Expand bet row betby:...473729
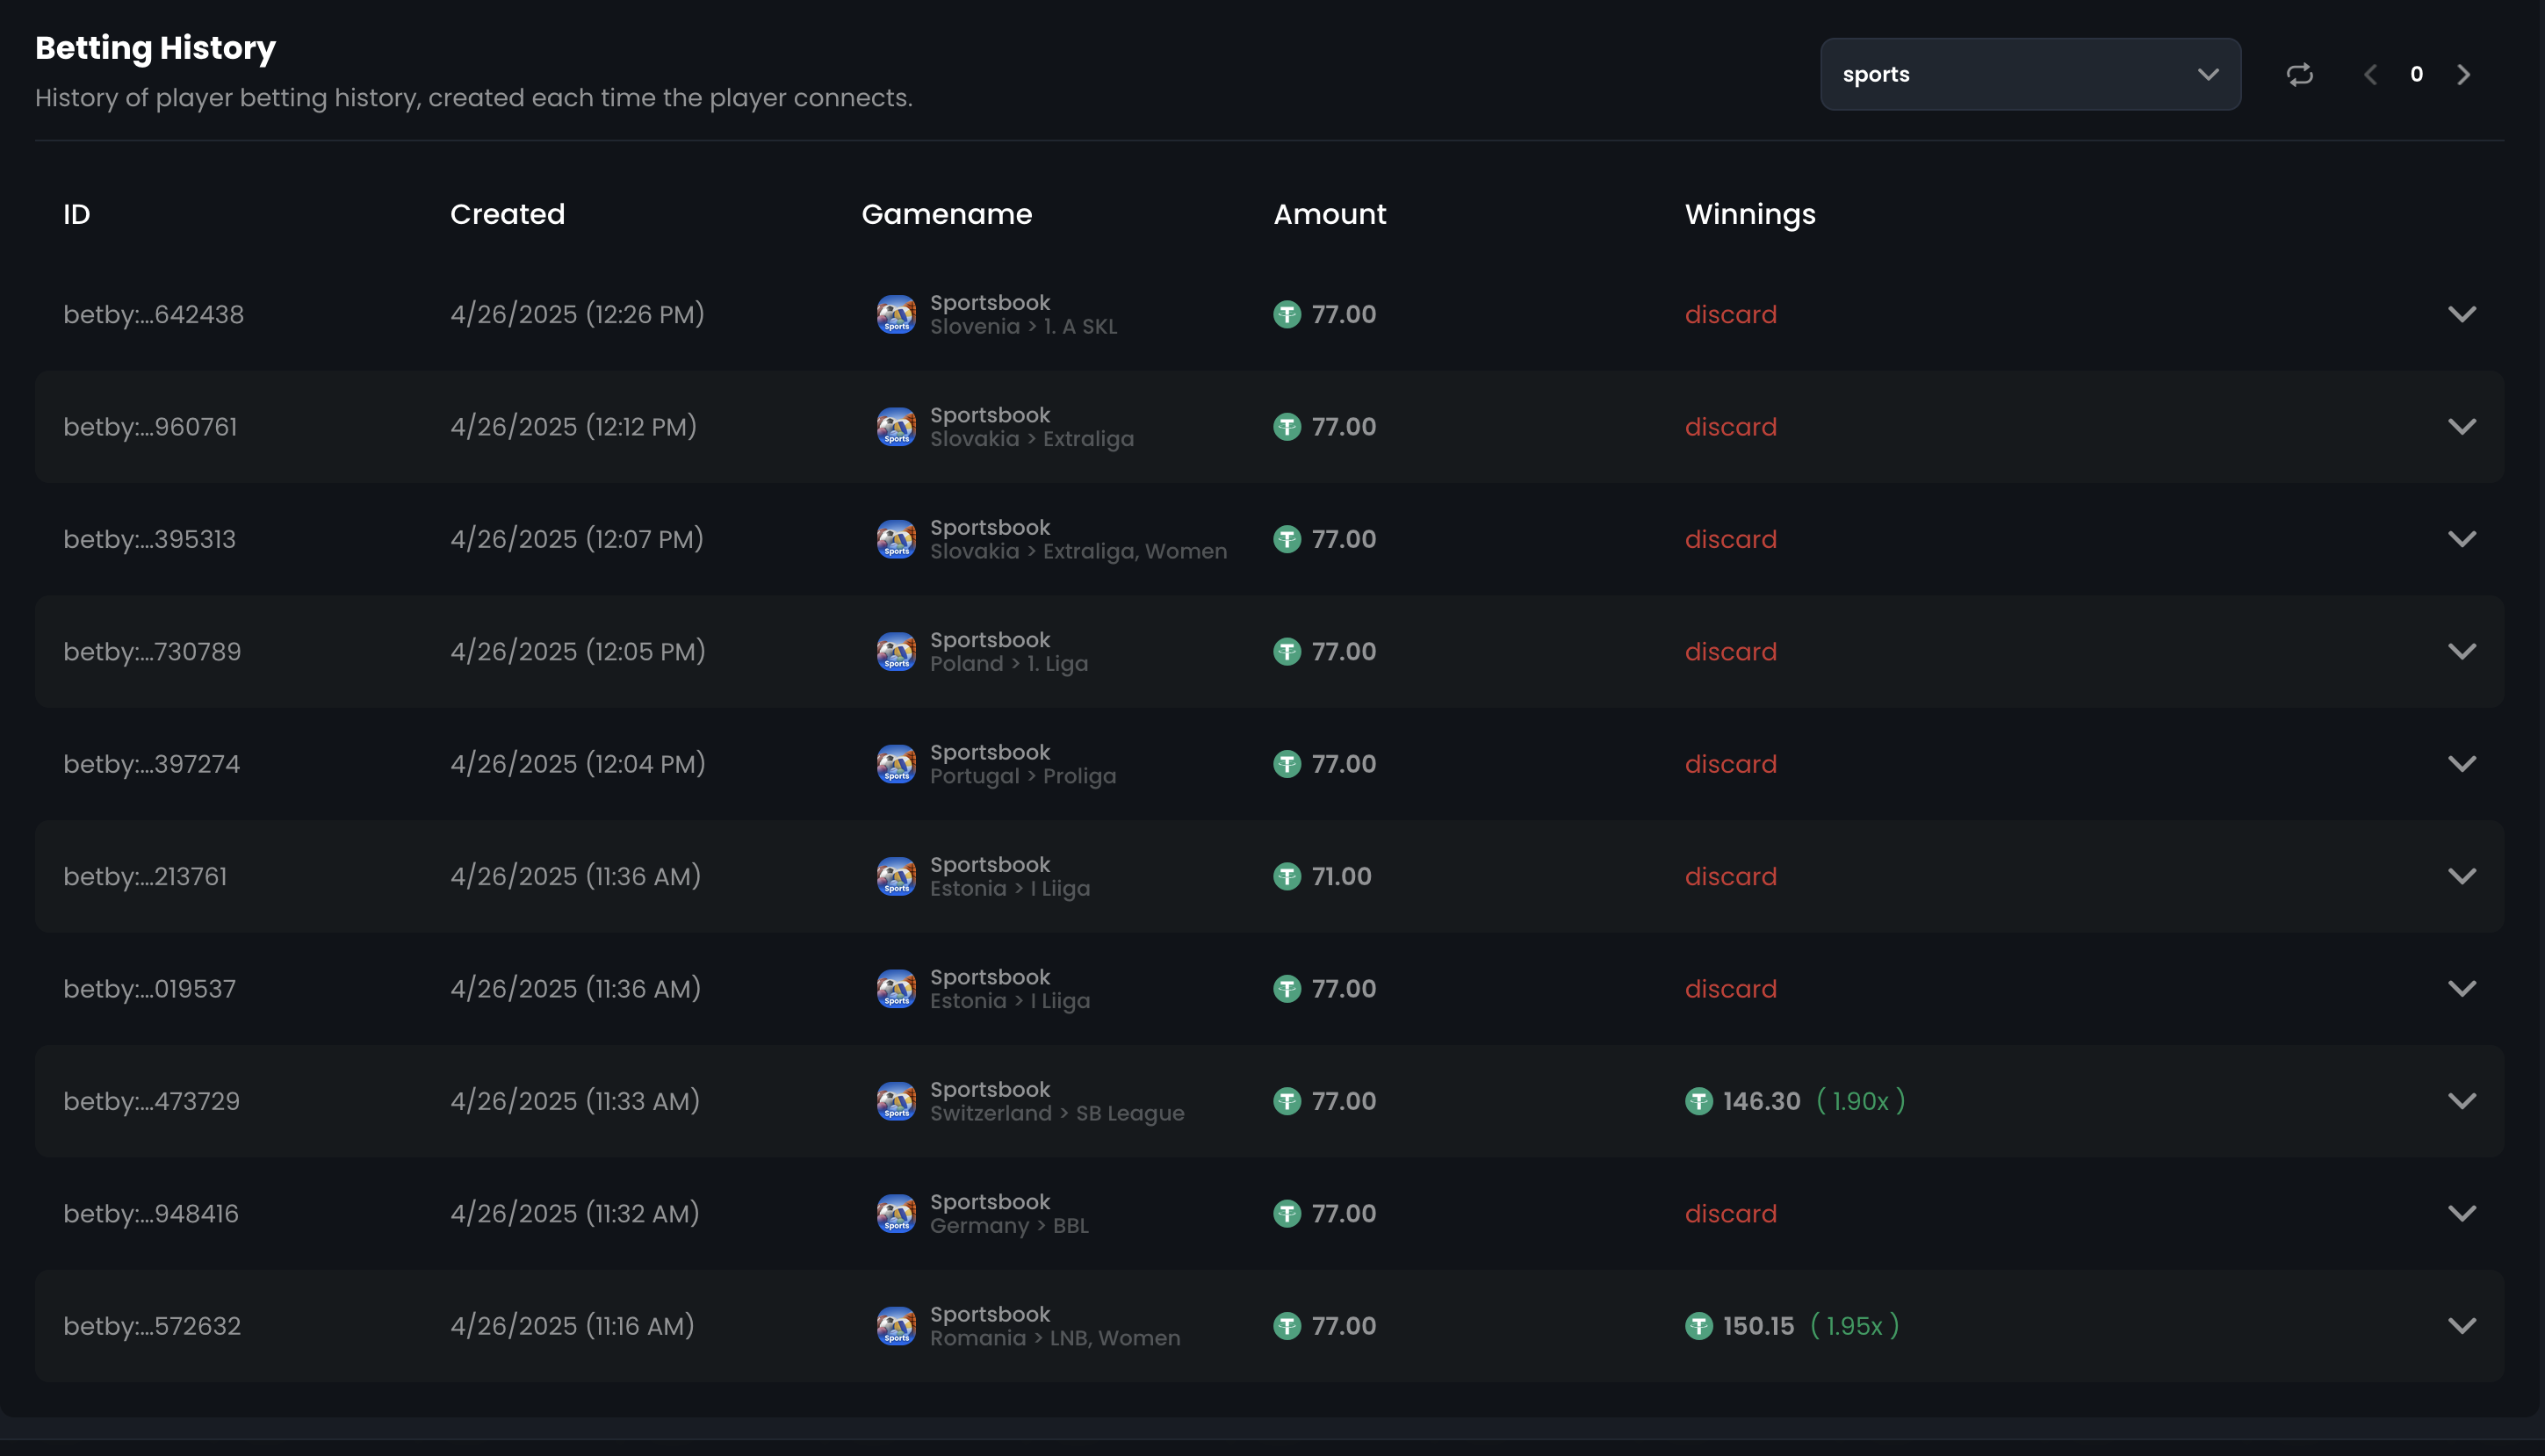Viewport: 2545px width, 1456px height. click(x=2462, y=1101)
